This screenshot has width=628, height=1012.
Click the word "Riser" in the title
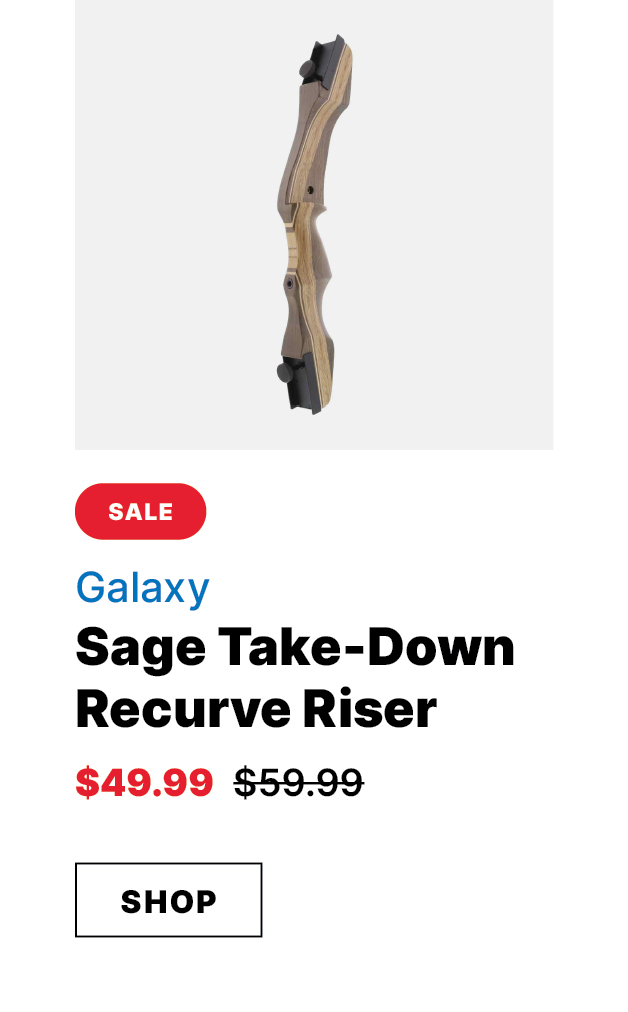[x=370, y=709]
